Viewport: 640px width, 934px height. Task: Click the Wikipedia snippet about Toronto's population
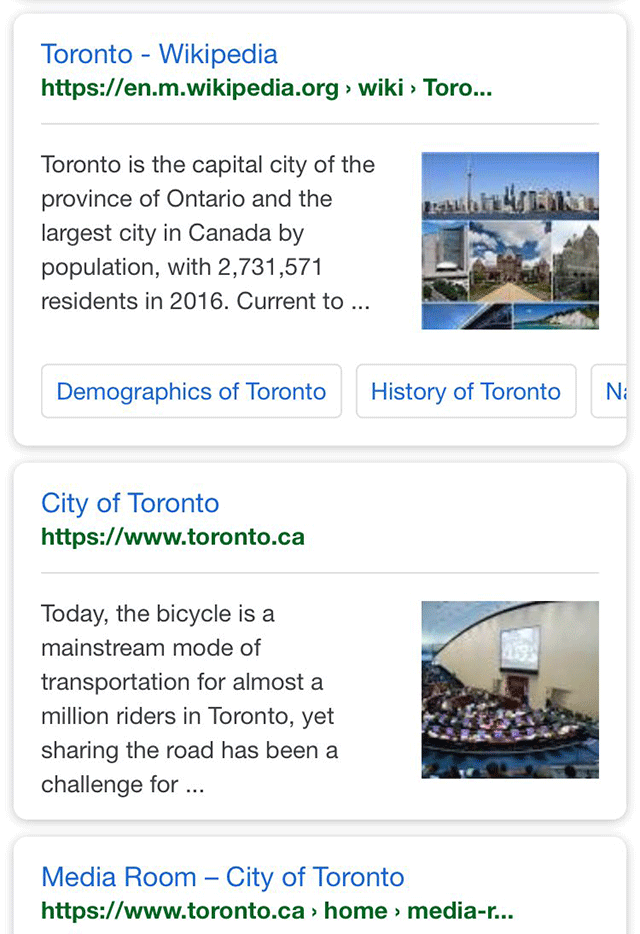pyautogui.click(x=208, y=233)
